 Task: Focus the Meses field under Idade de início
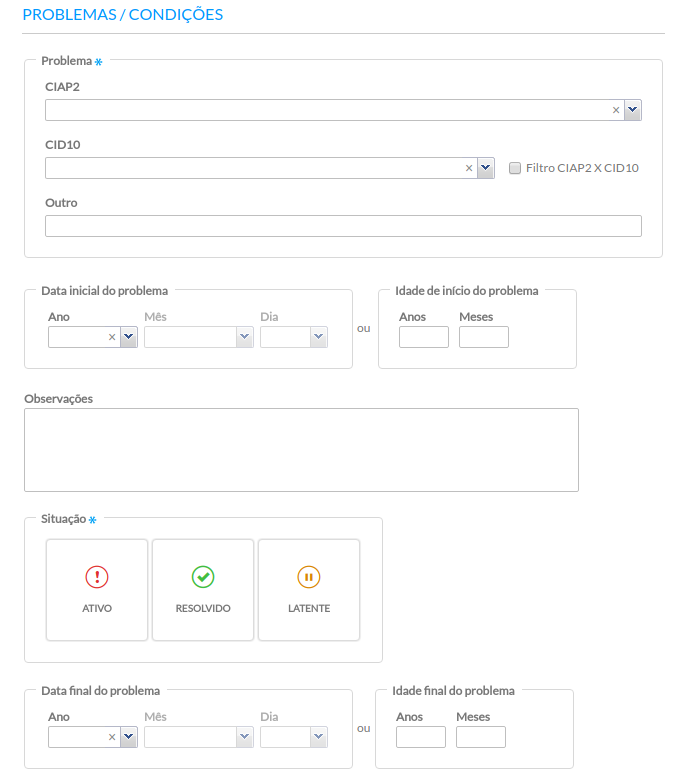tap(484, 337)
